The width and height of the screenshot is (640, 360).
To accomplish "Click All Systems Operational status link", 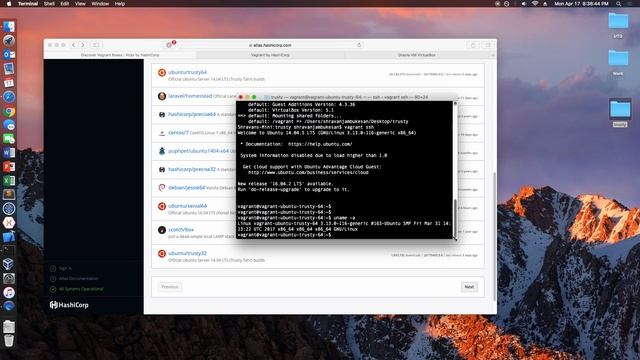I will point(81,289).
